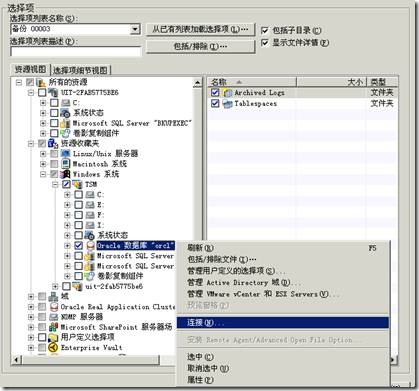The image size is (419, 391).
Task: Check the UIT-2FAB5775BE6 checkbox
Action: coord(42,92)
